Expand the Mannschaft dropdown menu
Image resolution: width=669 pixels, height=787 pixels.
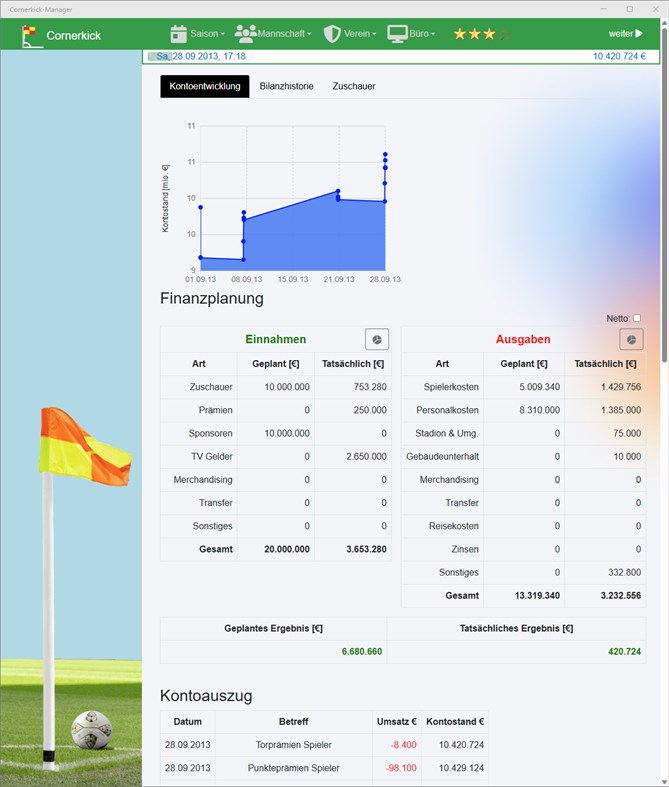284,34
